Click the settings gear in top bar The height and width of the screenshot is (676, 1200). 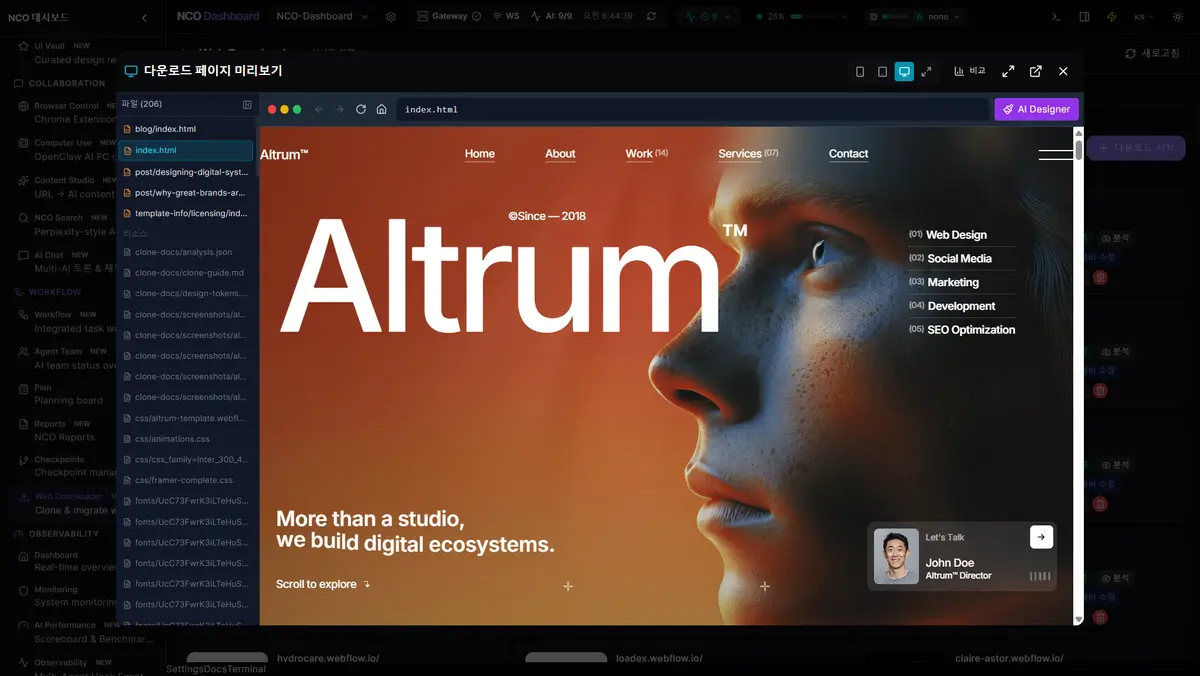[x=391, y=16]
